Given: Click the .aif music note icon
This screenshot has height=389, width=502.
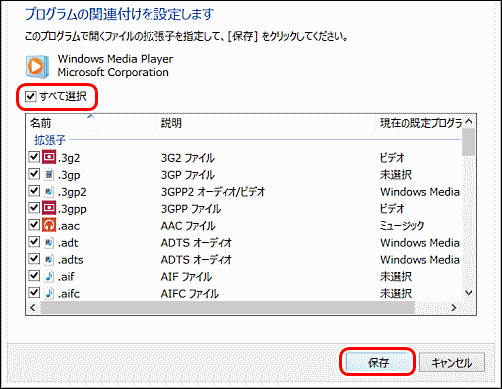Looking at the screenshot, I should pos(49,276).
